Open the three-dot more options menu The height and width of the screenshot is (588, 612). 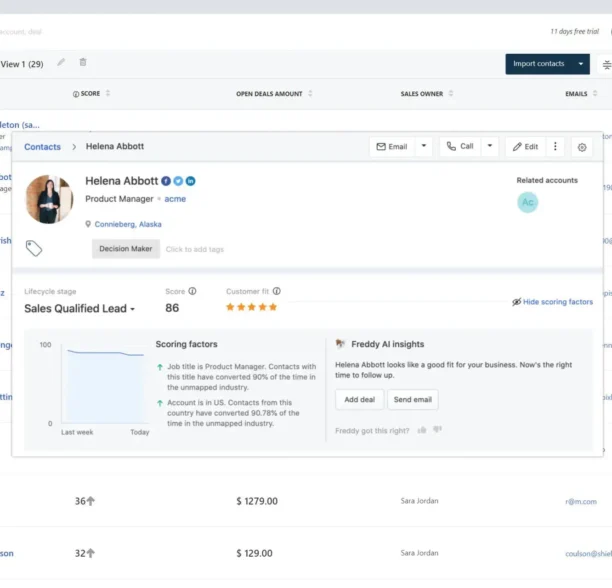pos(555,146)
